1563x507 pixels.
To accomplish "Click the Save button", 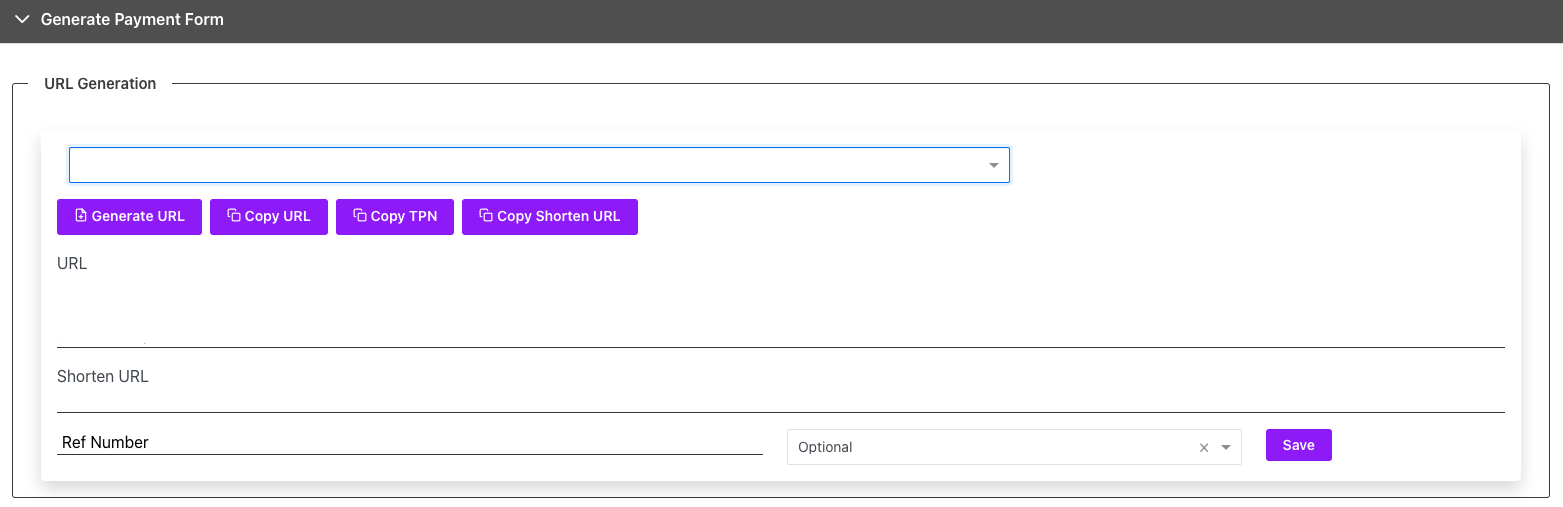I will [x=1298, y=445].
